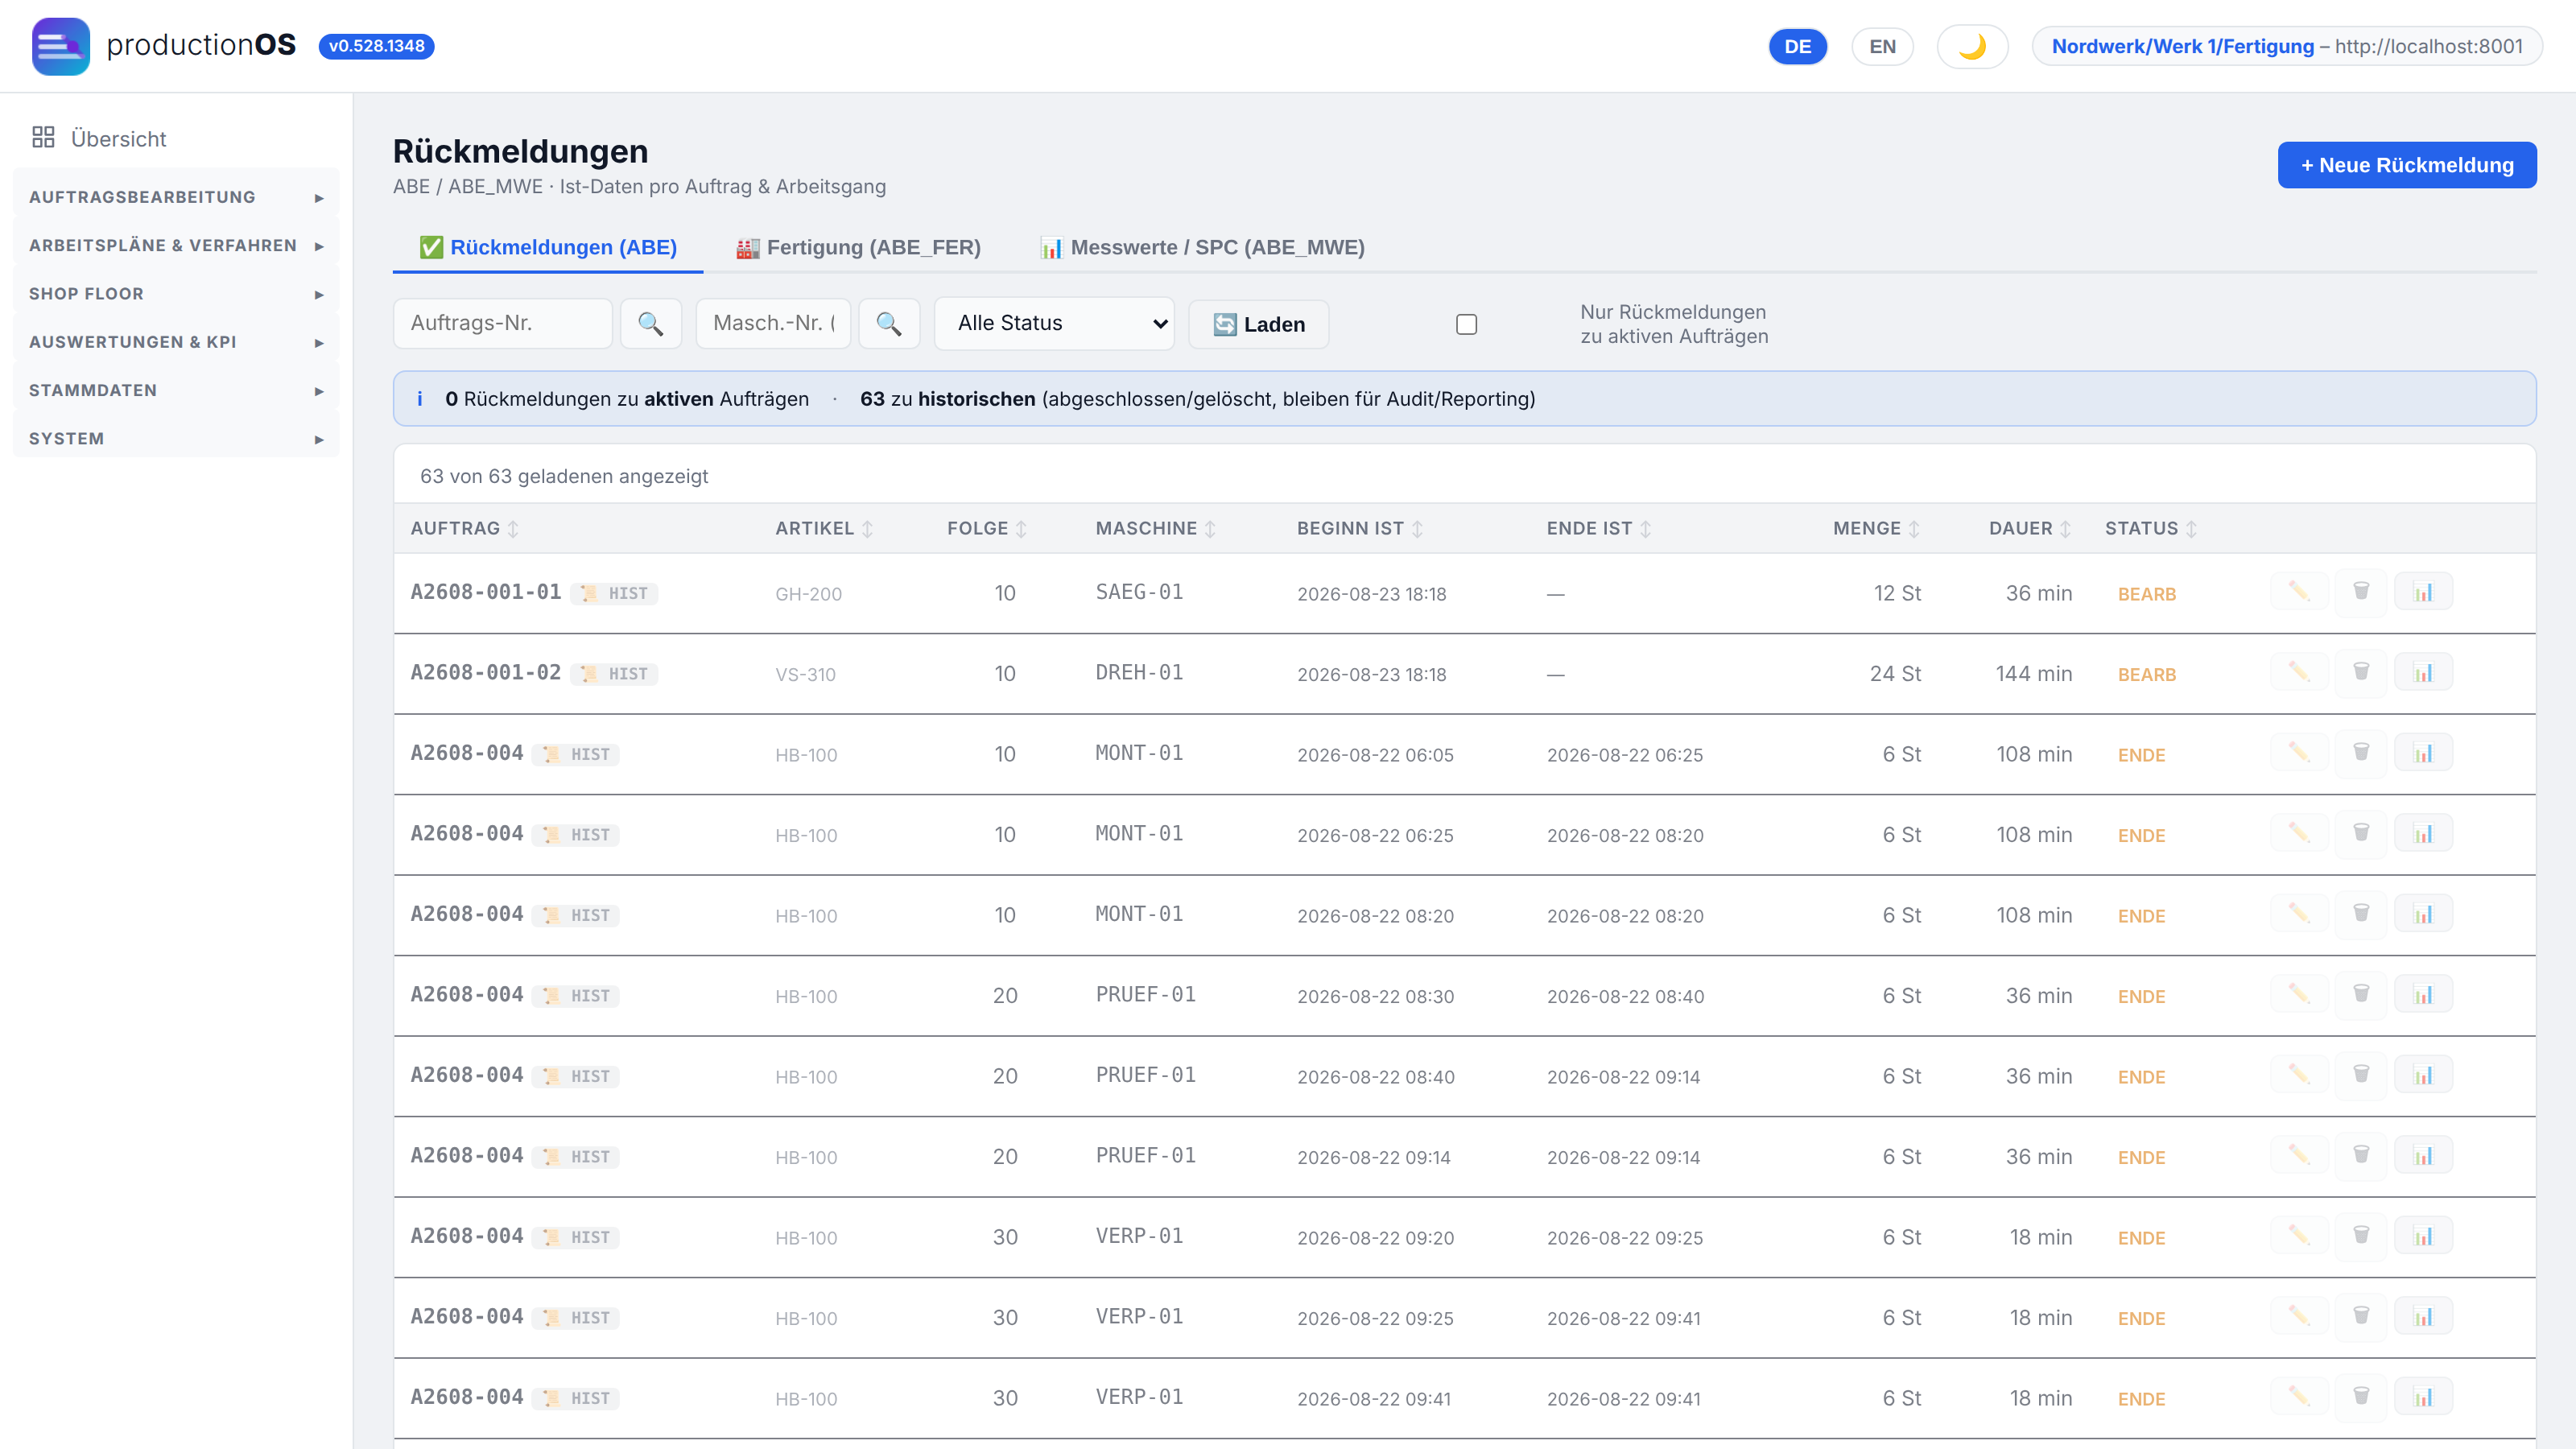Sort table by Dauer column
This screenshot has height=1449, width=2576.
coord(2029,528)
